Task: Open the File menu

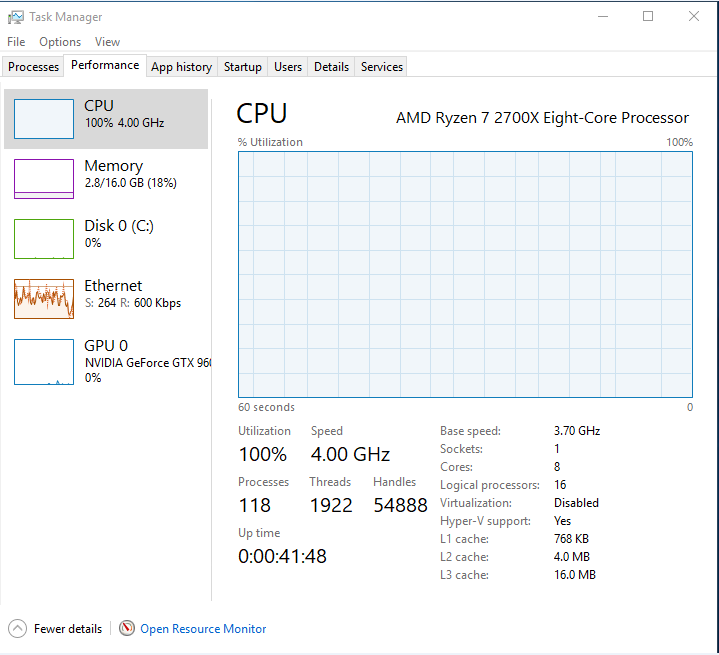Action: (x=16, y=42)
